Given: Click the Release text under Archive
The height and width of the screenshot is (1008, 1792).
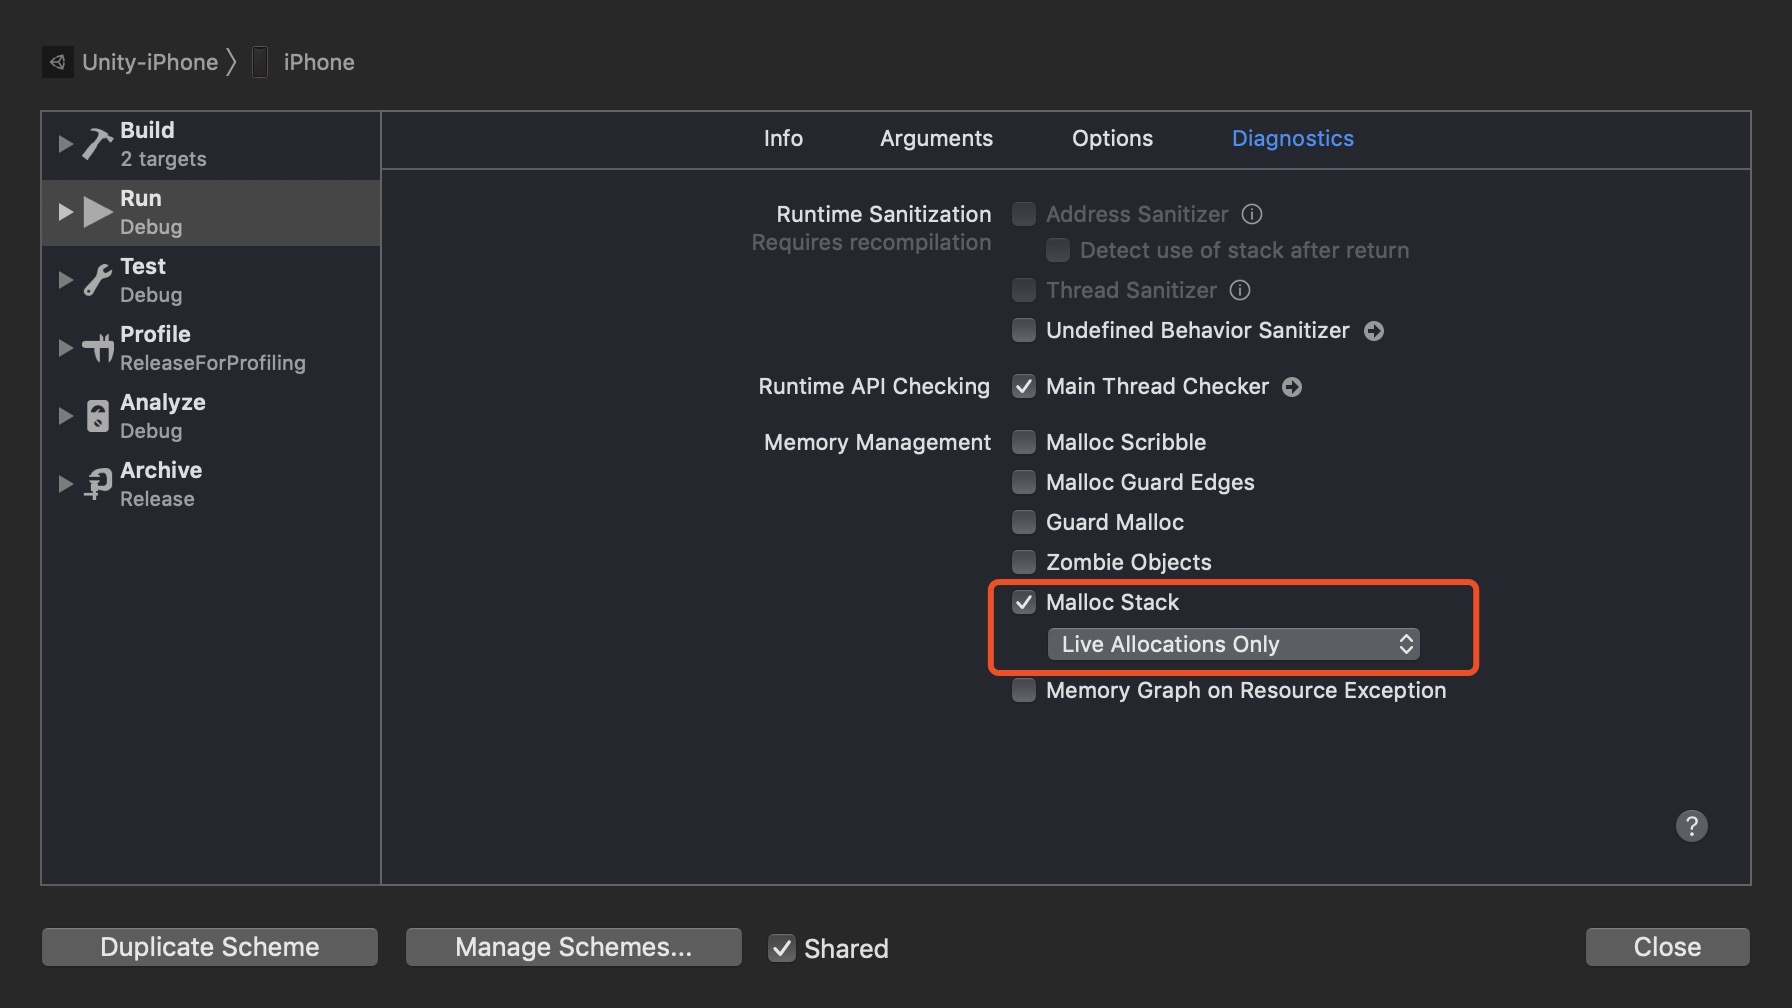Looking at the screenshot, I should (157, 499).
